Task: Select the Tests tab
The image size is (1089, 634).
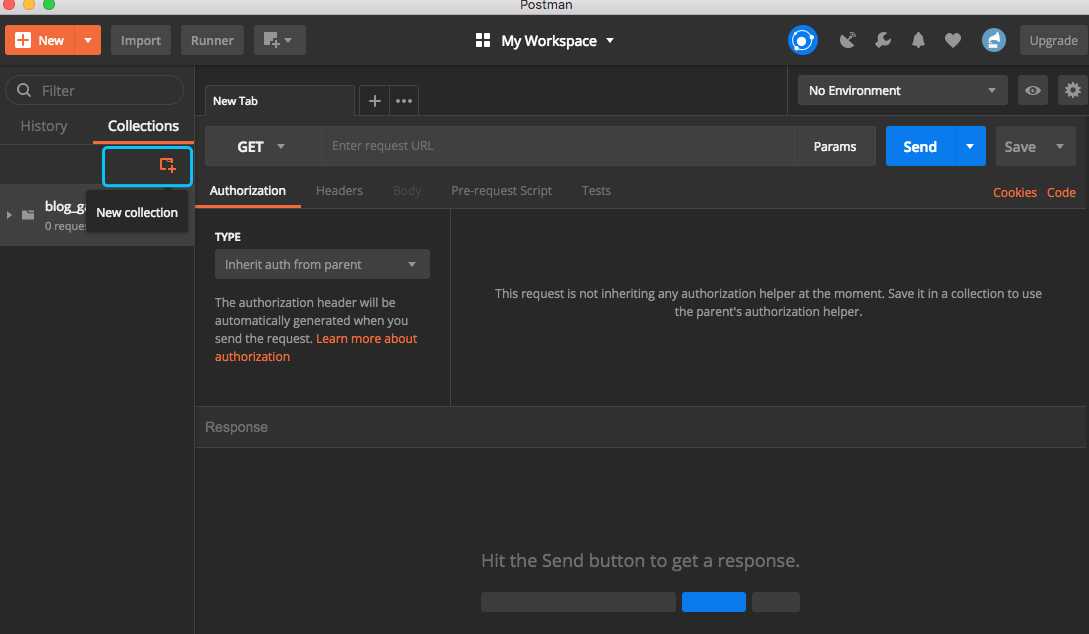Action: 596,190
